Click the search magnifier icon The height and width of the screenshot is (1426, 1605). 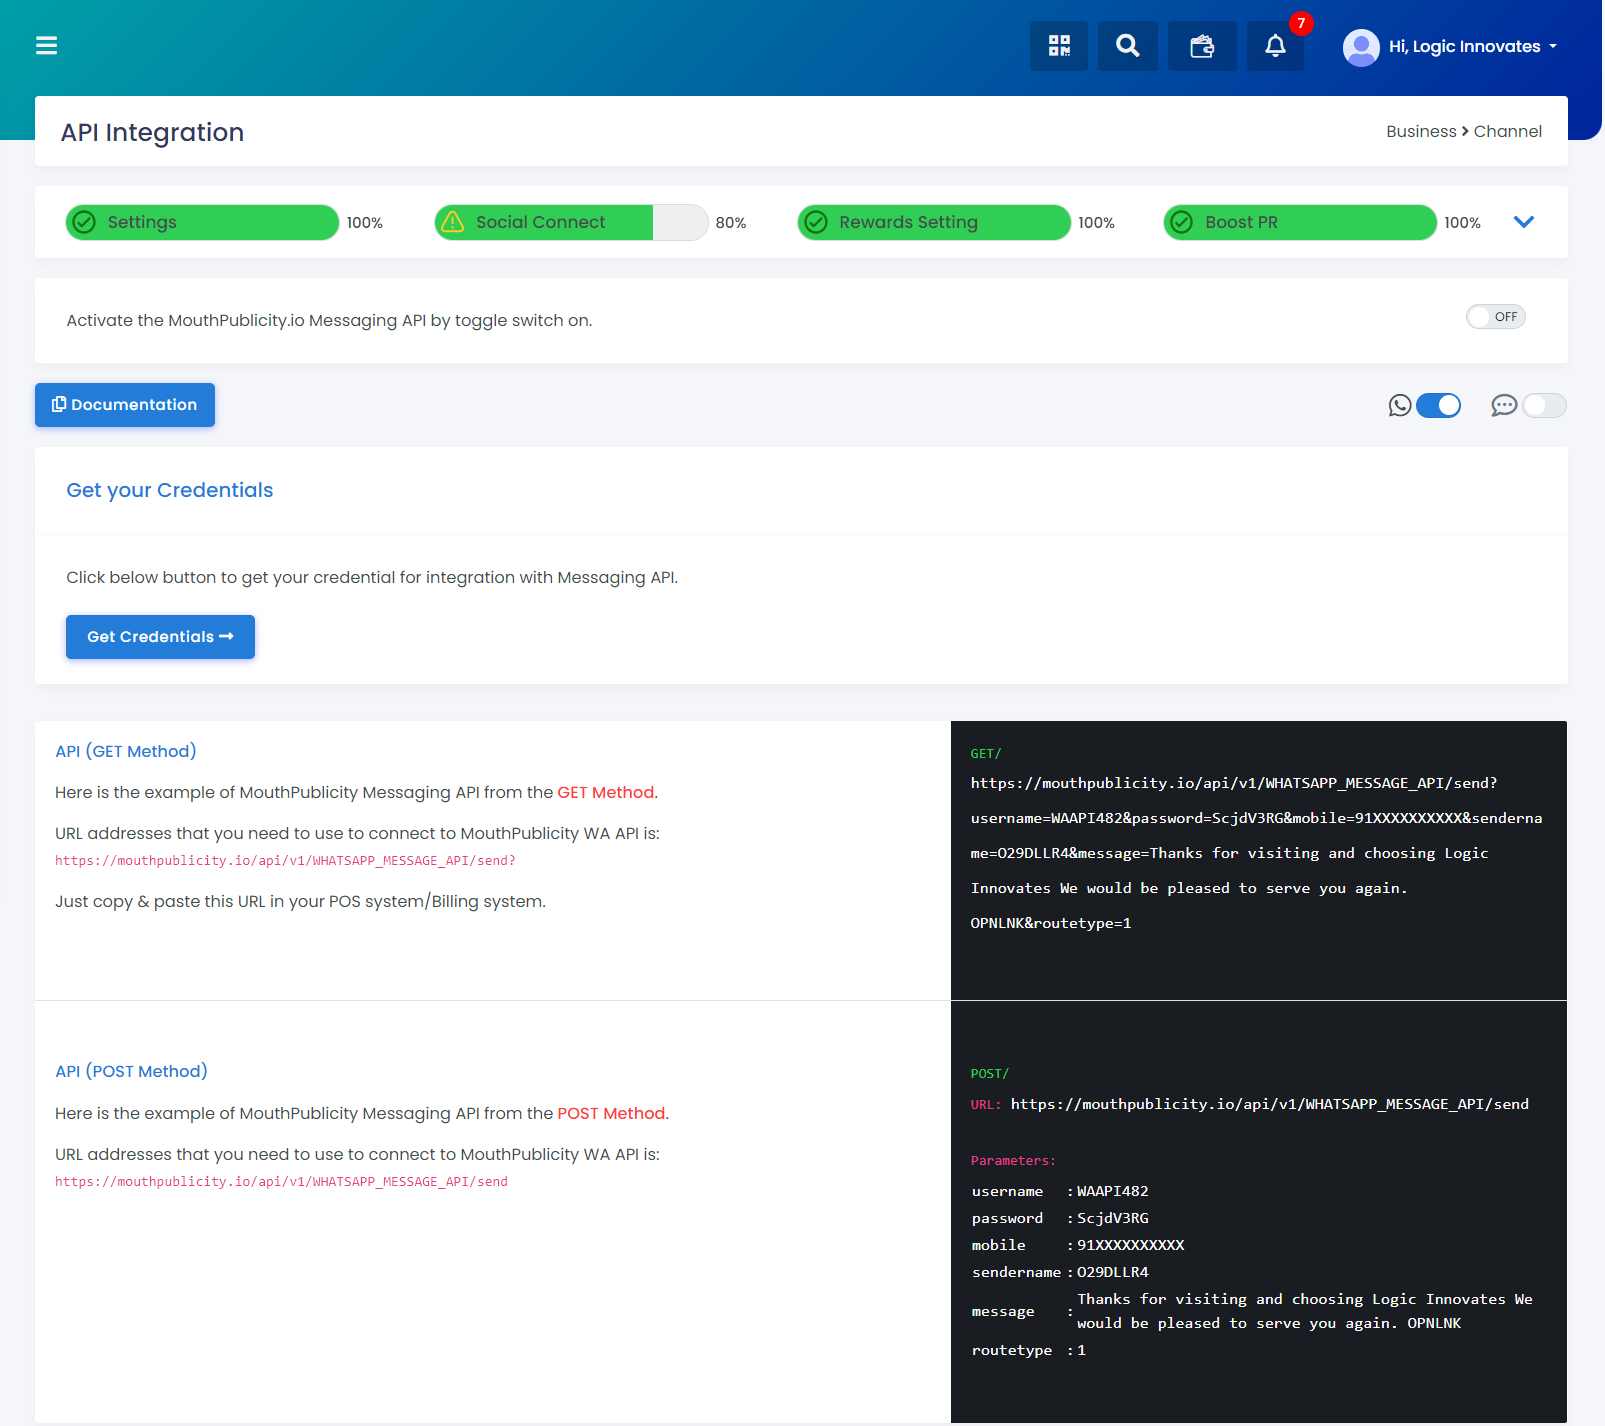1128,45
